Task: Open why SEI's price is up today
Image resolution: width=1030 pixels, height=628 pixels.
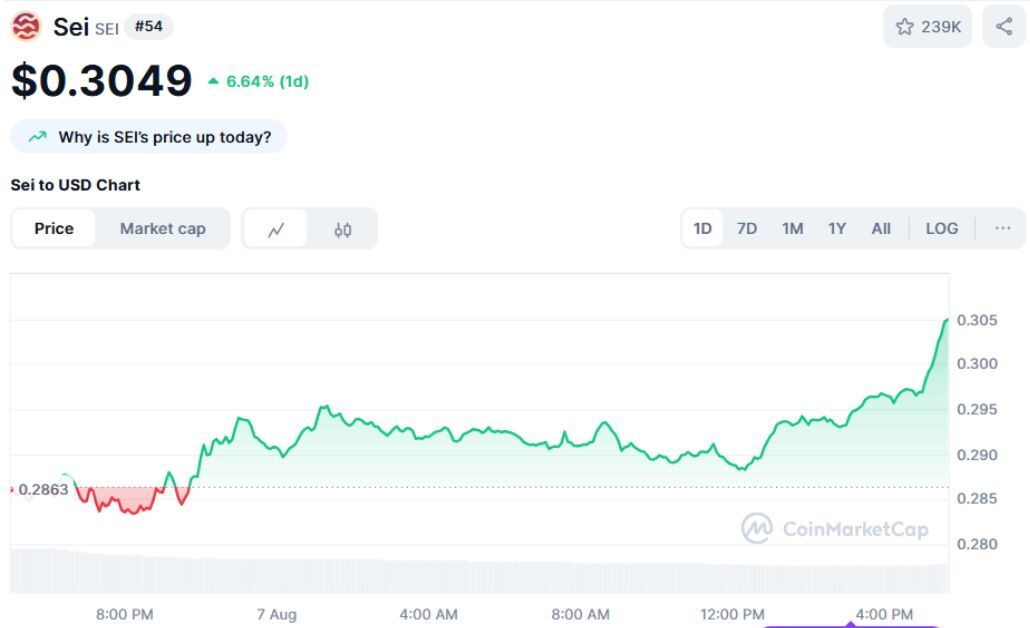Action: point(148,135)
